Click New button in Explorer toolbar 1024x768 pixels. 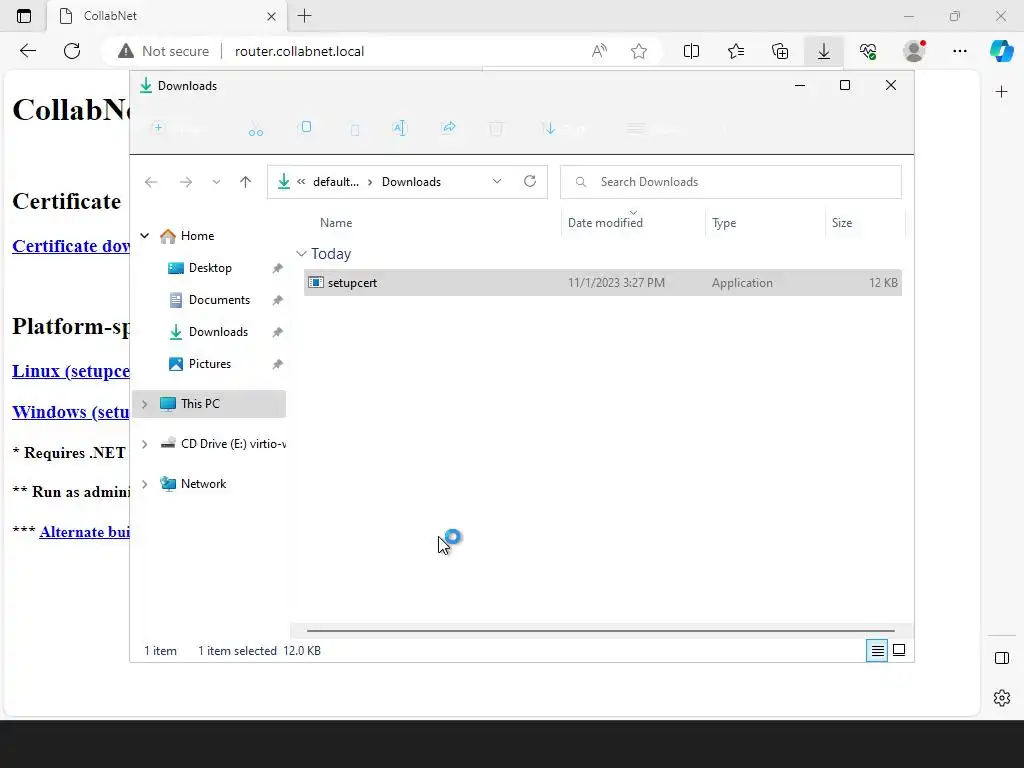click(x=179, y=129)
